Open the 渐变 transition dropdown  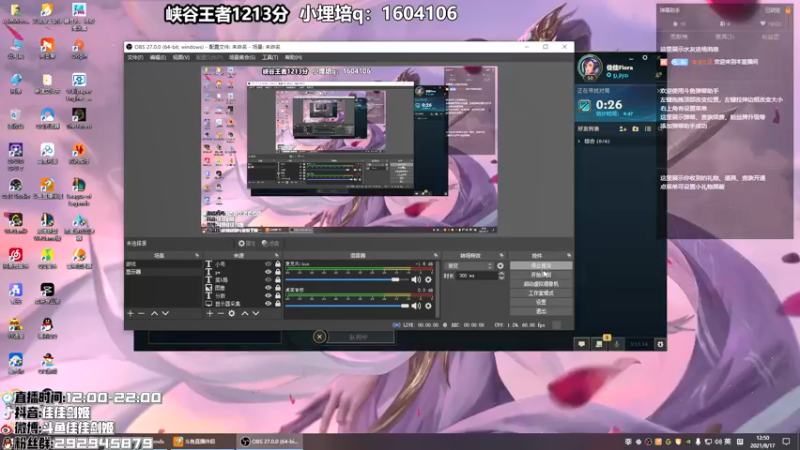click(x=469, y=266)
